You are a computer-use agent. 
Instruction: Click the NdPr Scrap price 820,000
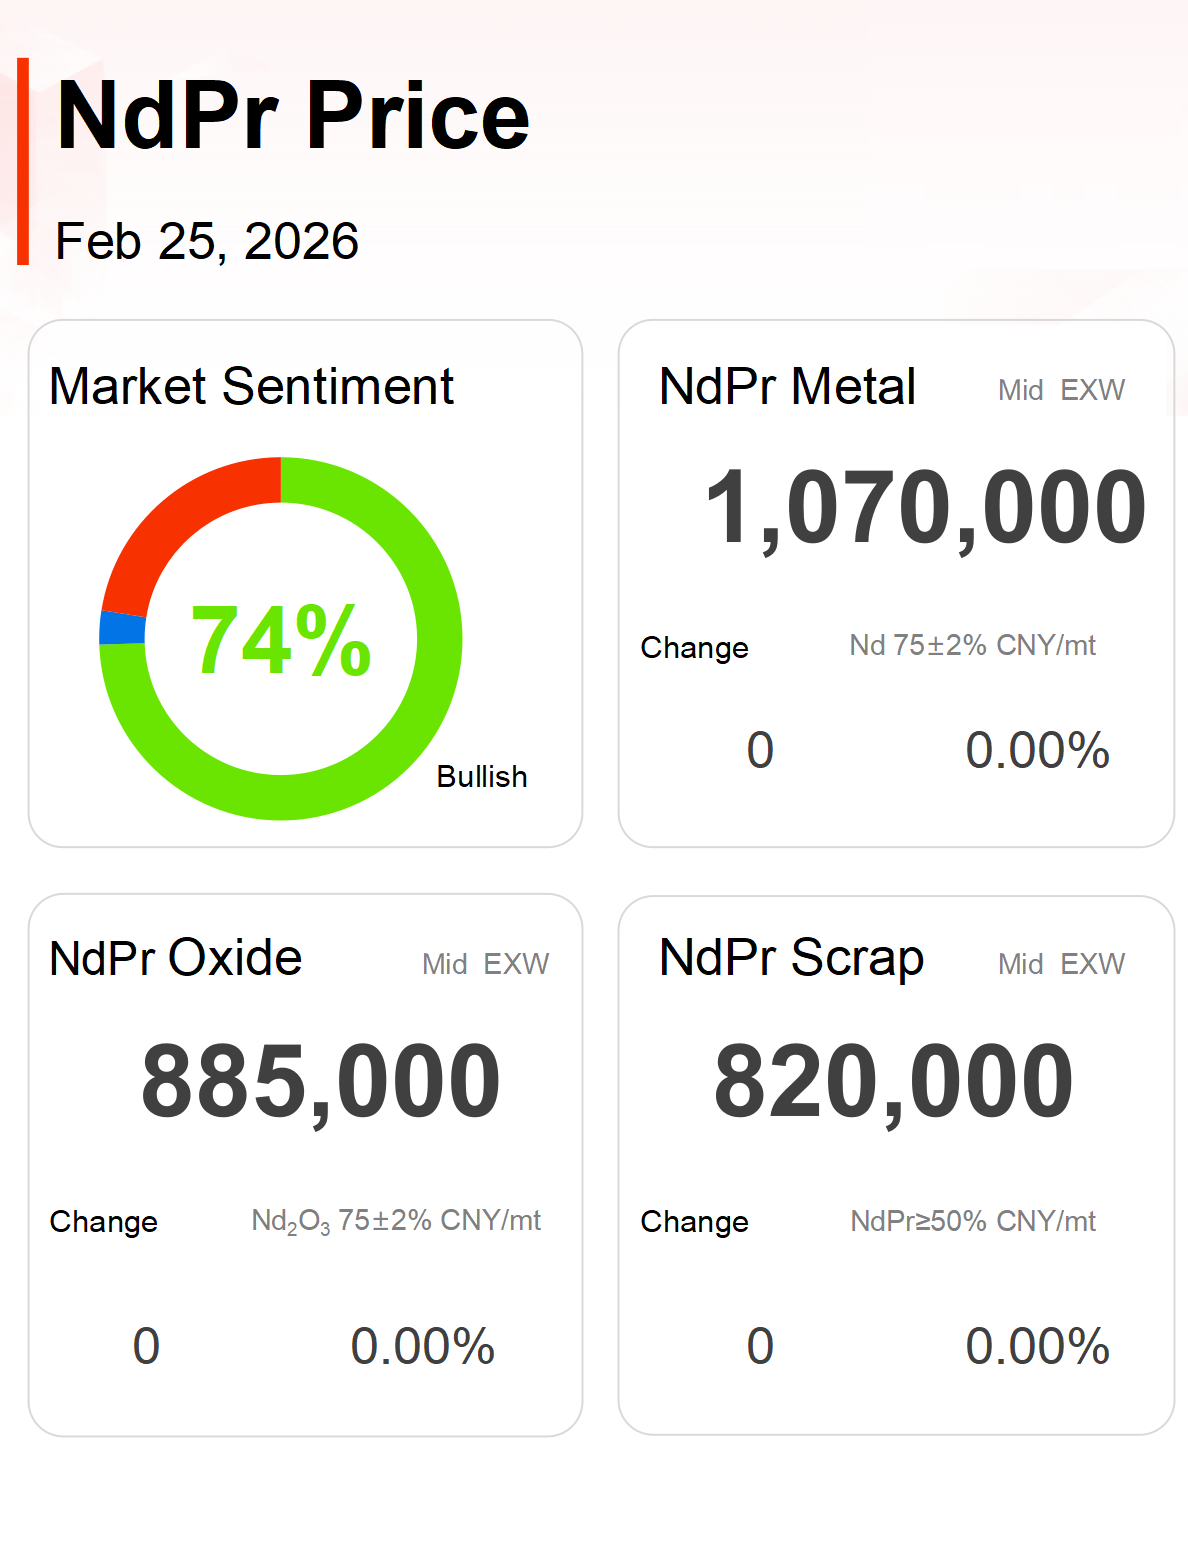[x=893, y=1082]
